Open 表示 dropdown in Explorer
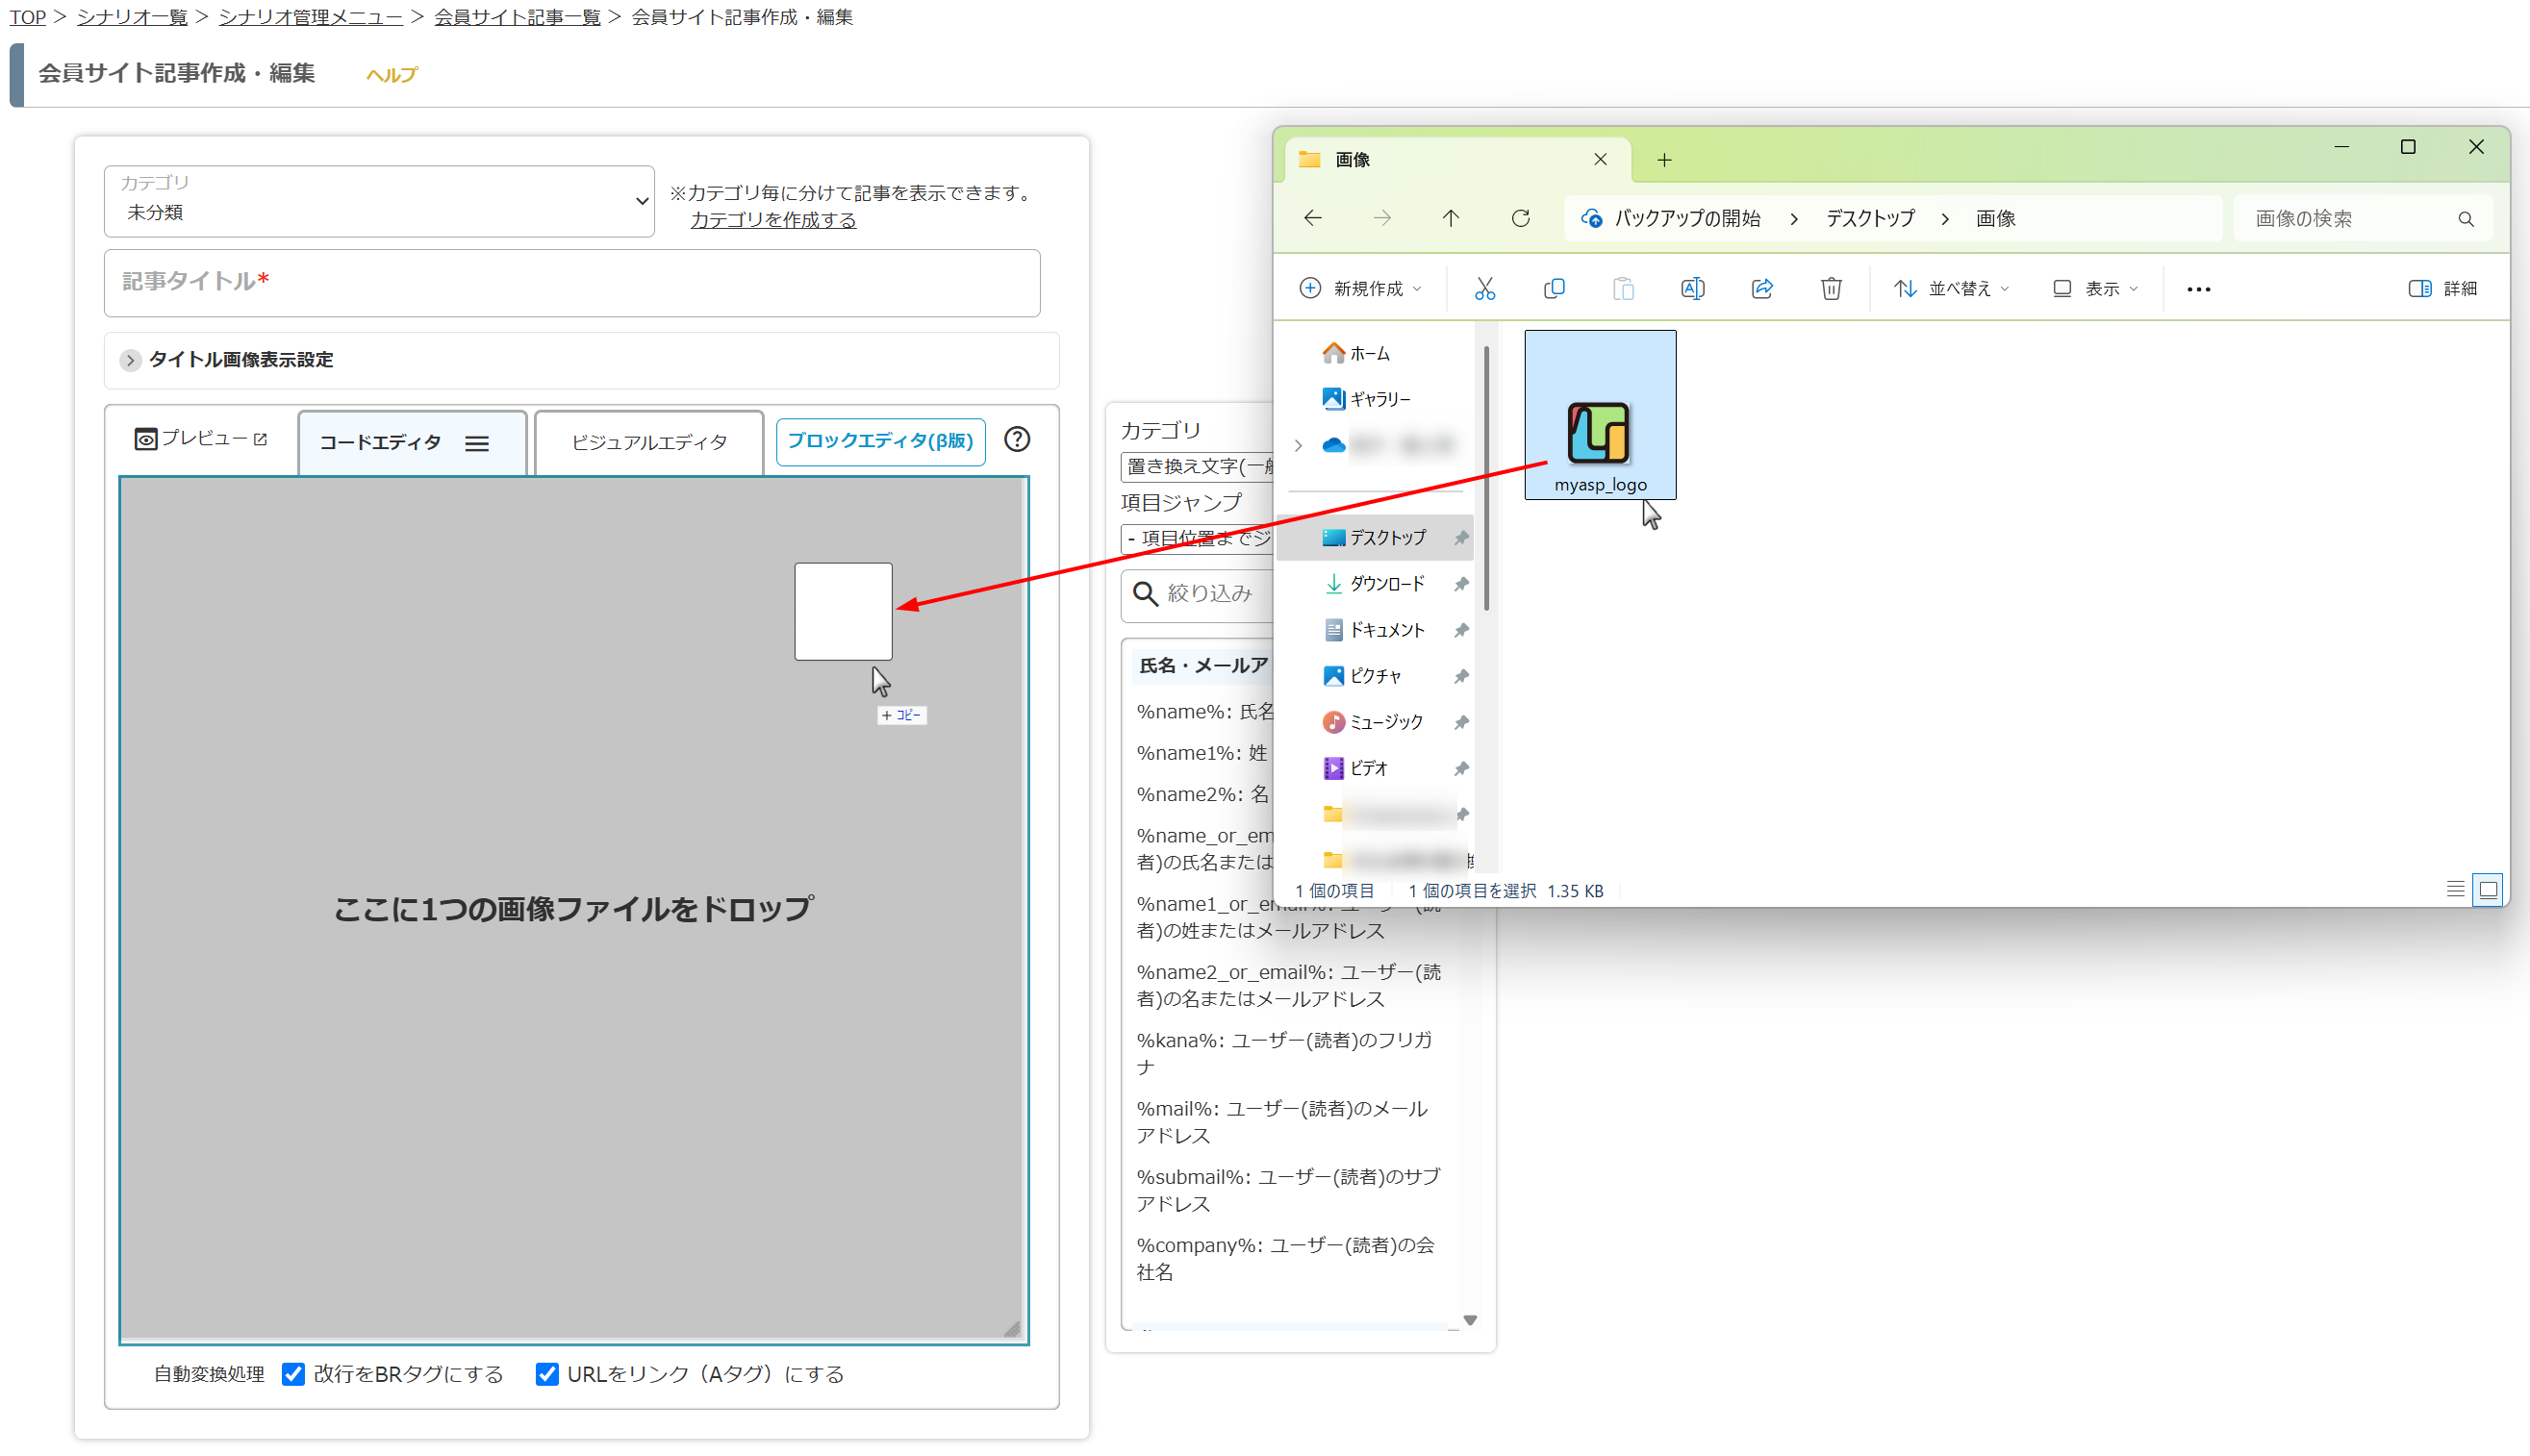 click(x=2095, y=289)
